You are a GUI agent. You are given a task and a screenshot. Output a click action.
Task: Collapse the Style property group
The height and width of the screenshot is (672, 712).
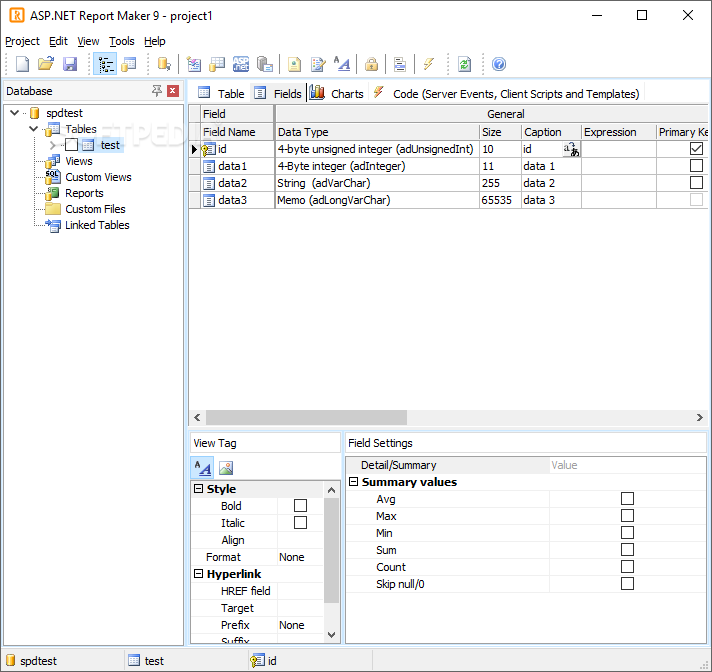[x=198, y=489]
